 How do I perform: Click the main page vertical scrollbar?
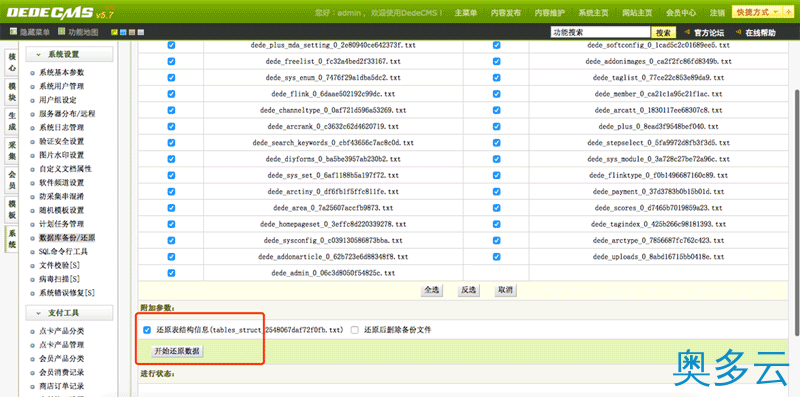796,212
